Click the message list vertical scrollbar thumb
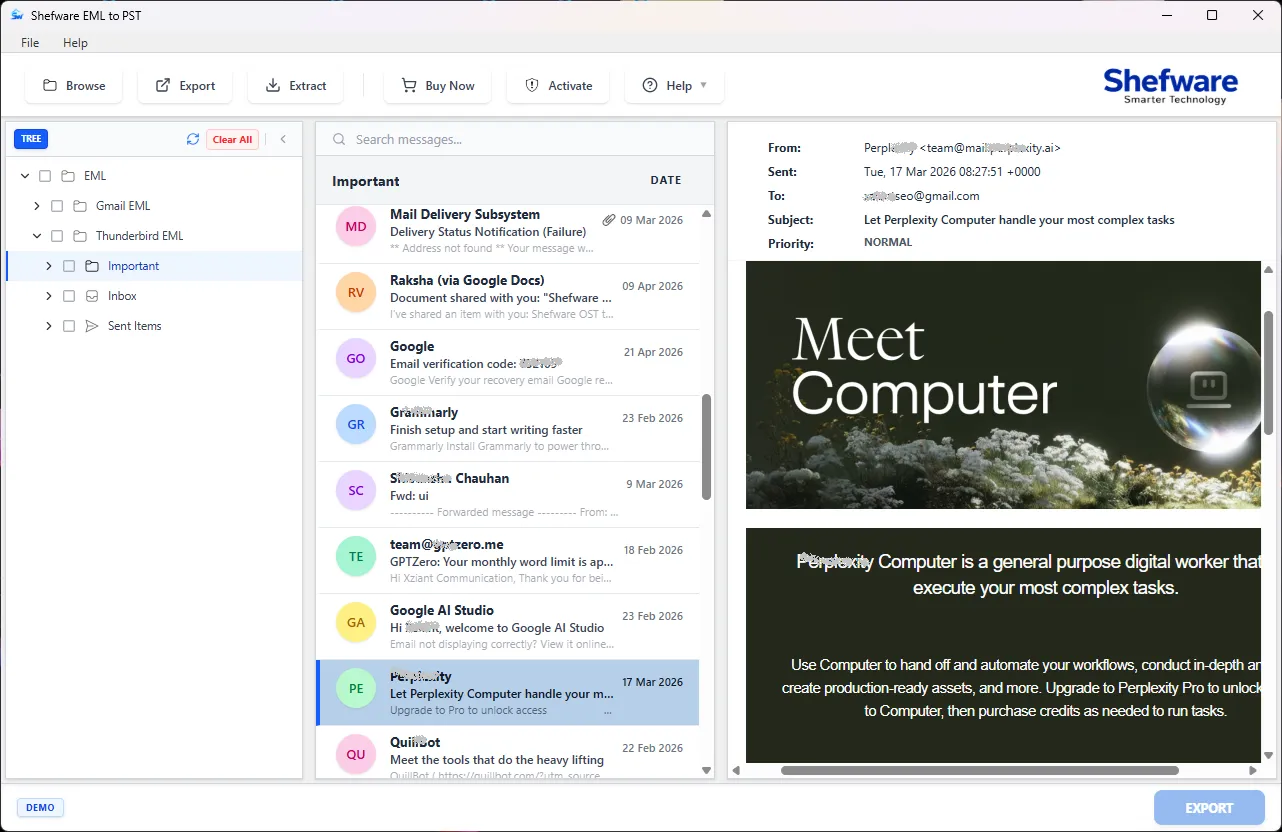The width and height of the screenshot is (1282, 832). coord(707,447)
